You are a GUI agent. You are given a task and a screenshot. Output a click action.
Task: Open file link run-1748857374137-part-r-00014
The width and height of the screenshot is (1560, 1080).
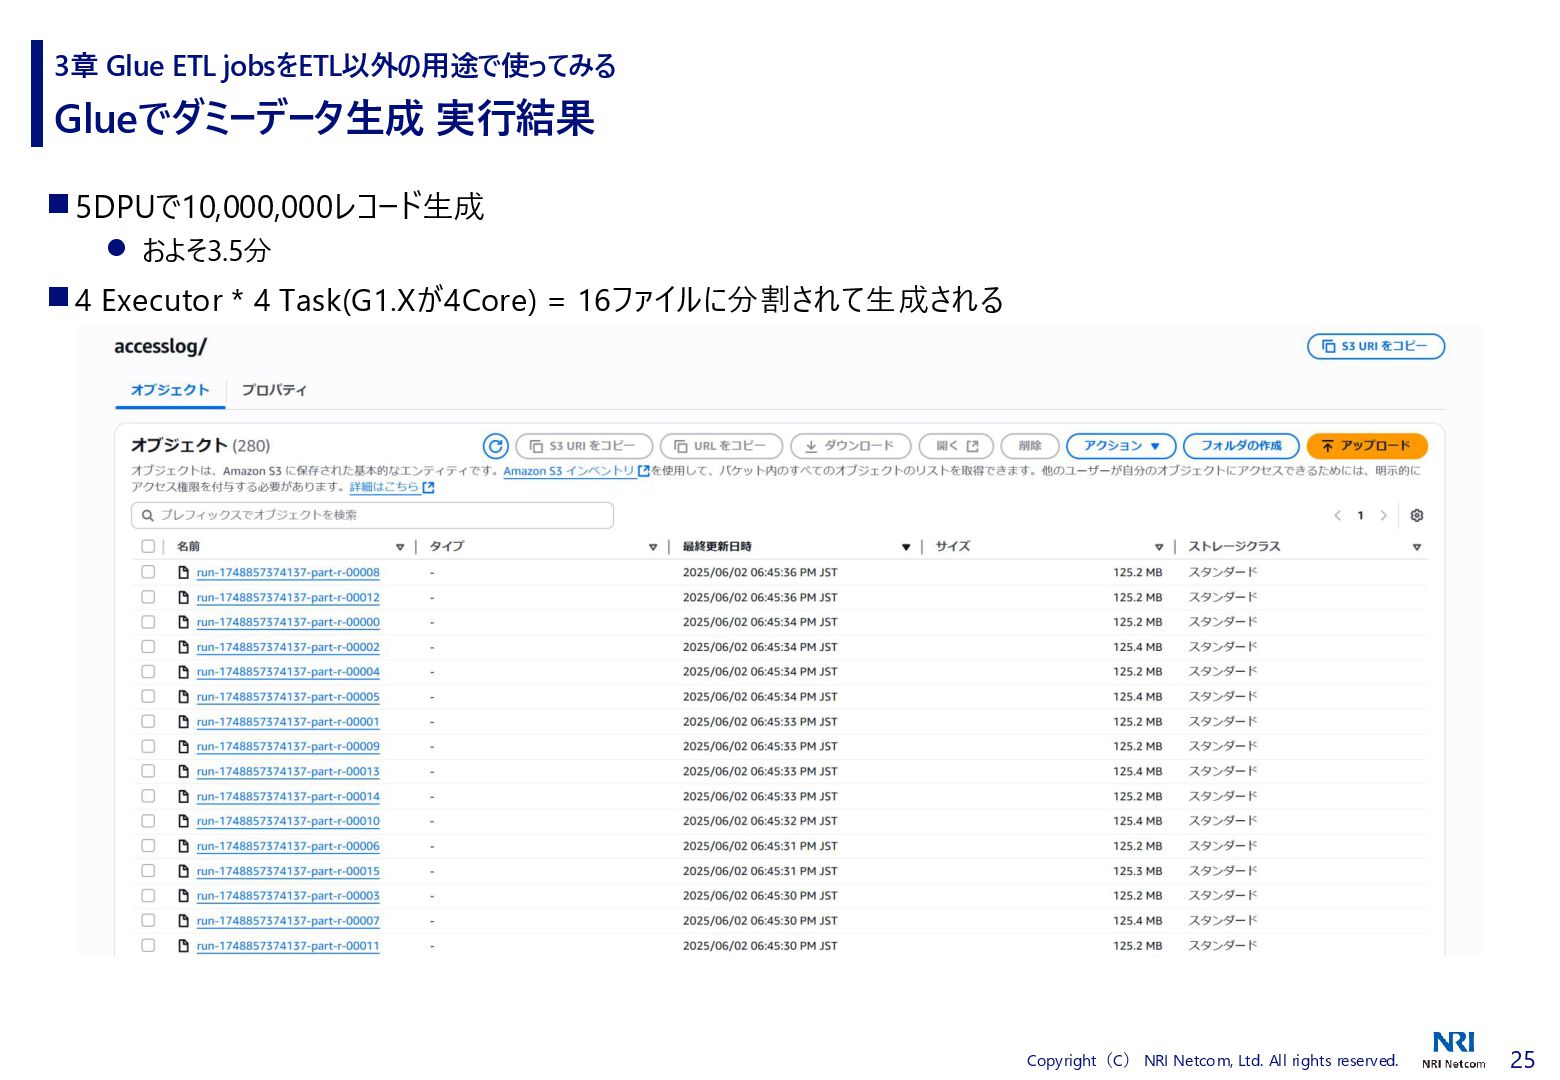[x=288, y=796]
